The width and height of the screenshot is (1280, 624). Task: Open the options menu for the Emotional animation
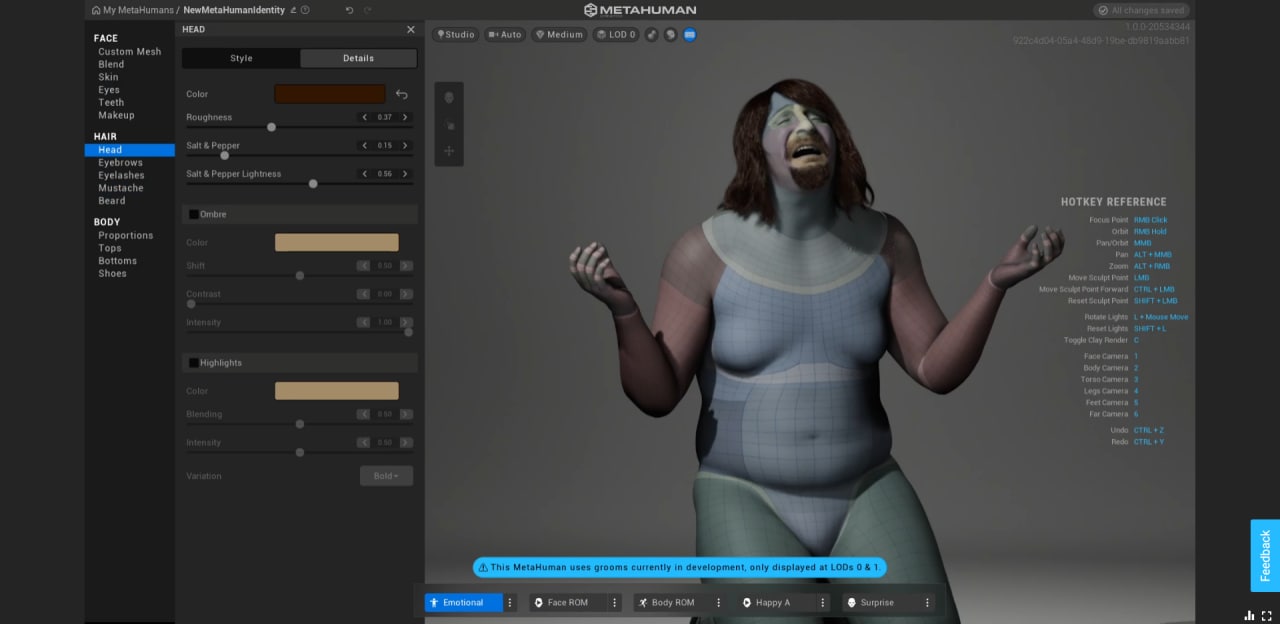click(510, 602)
